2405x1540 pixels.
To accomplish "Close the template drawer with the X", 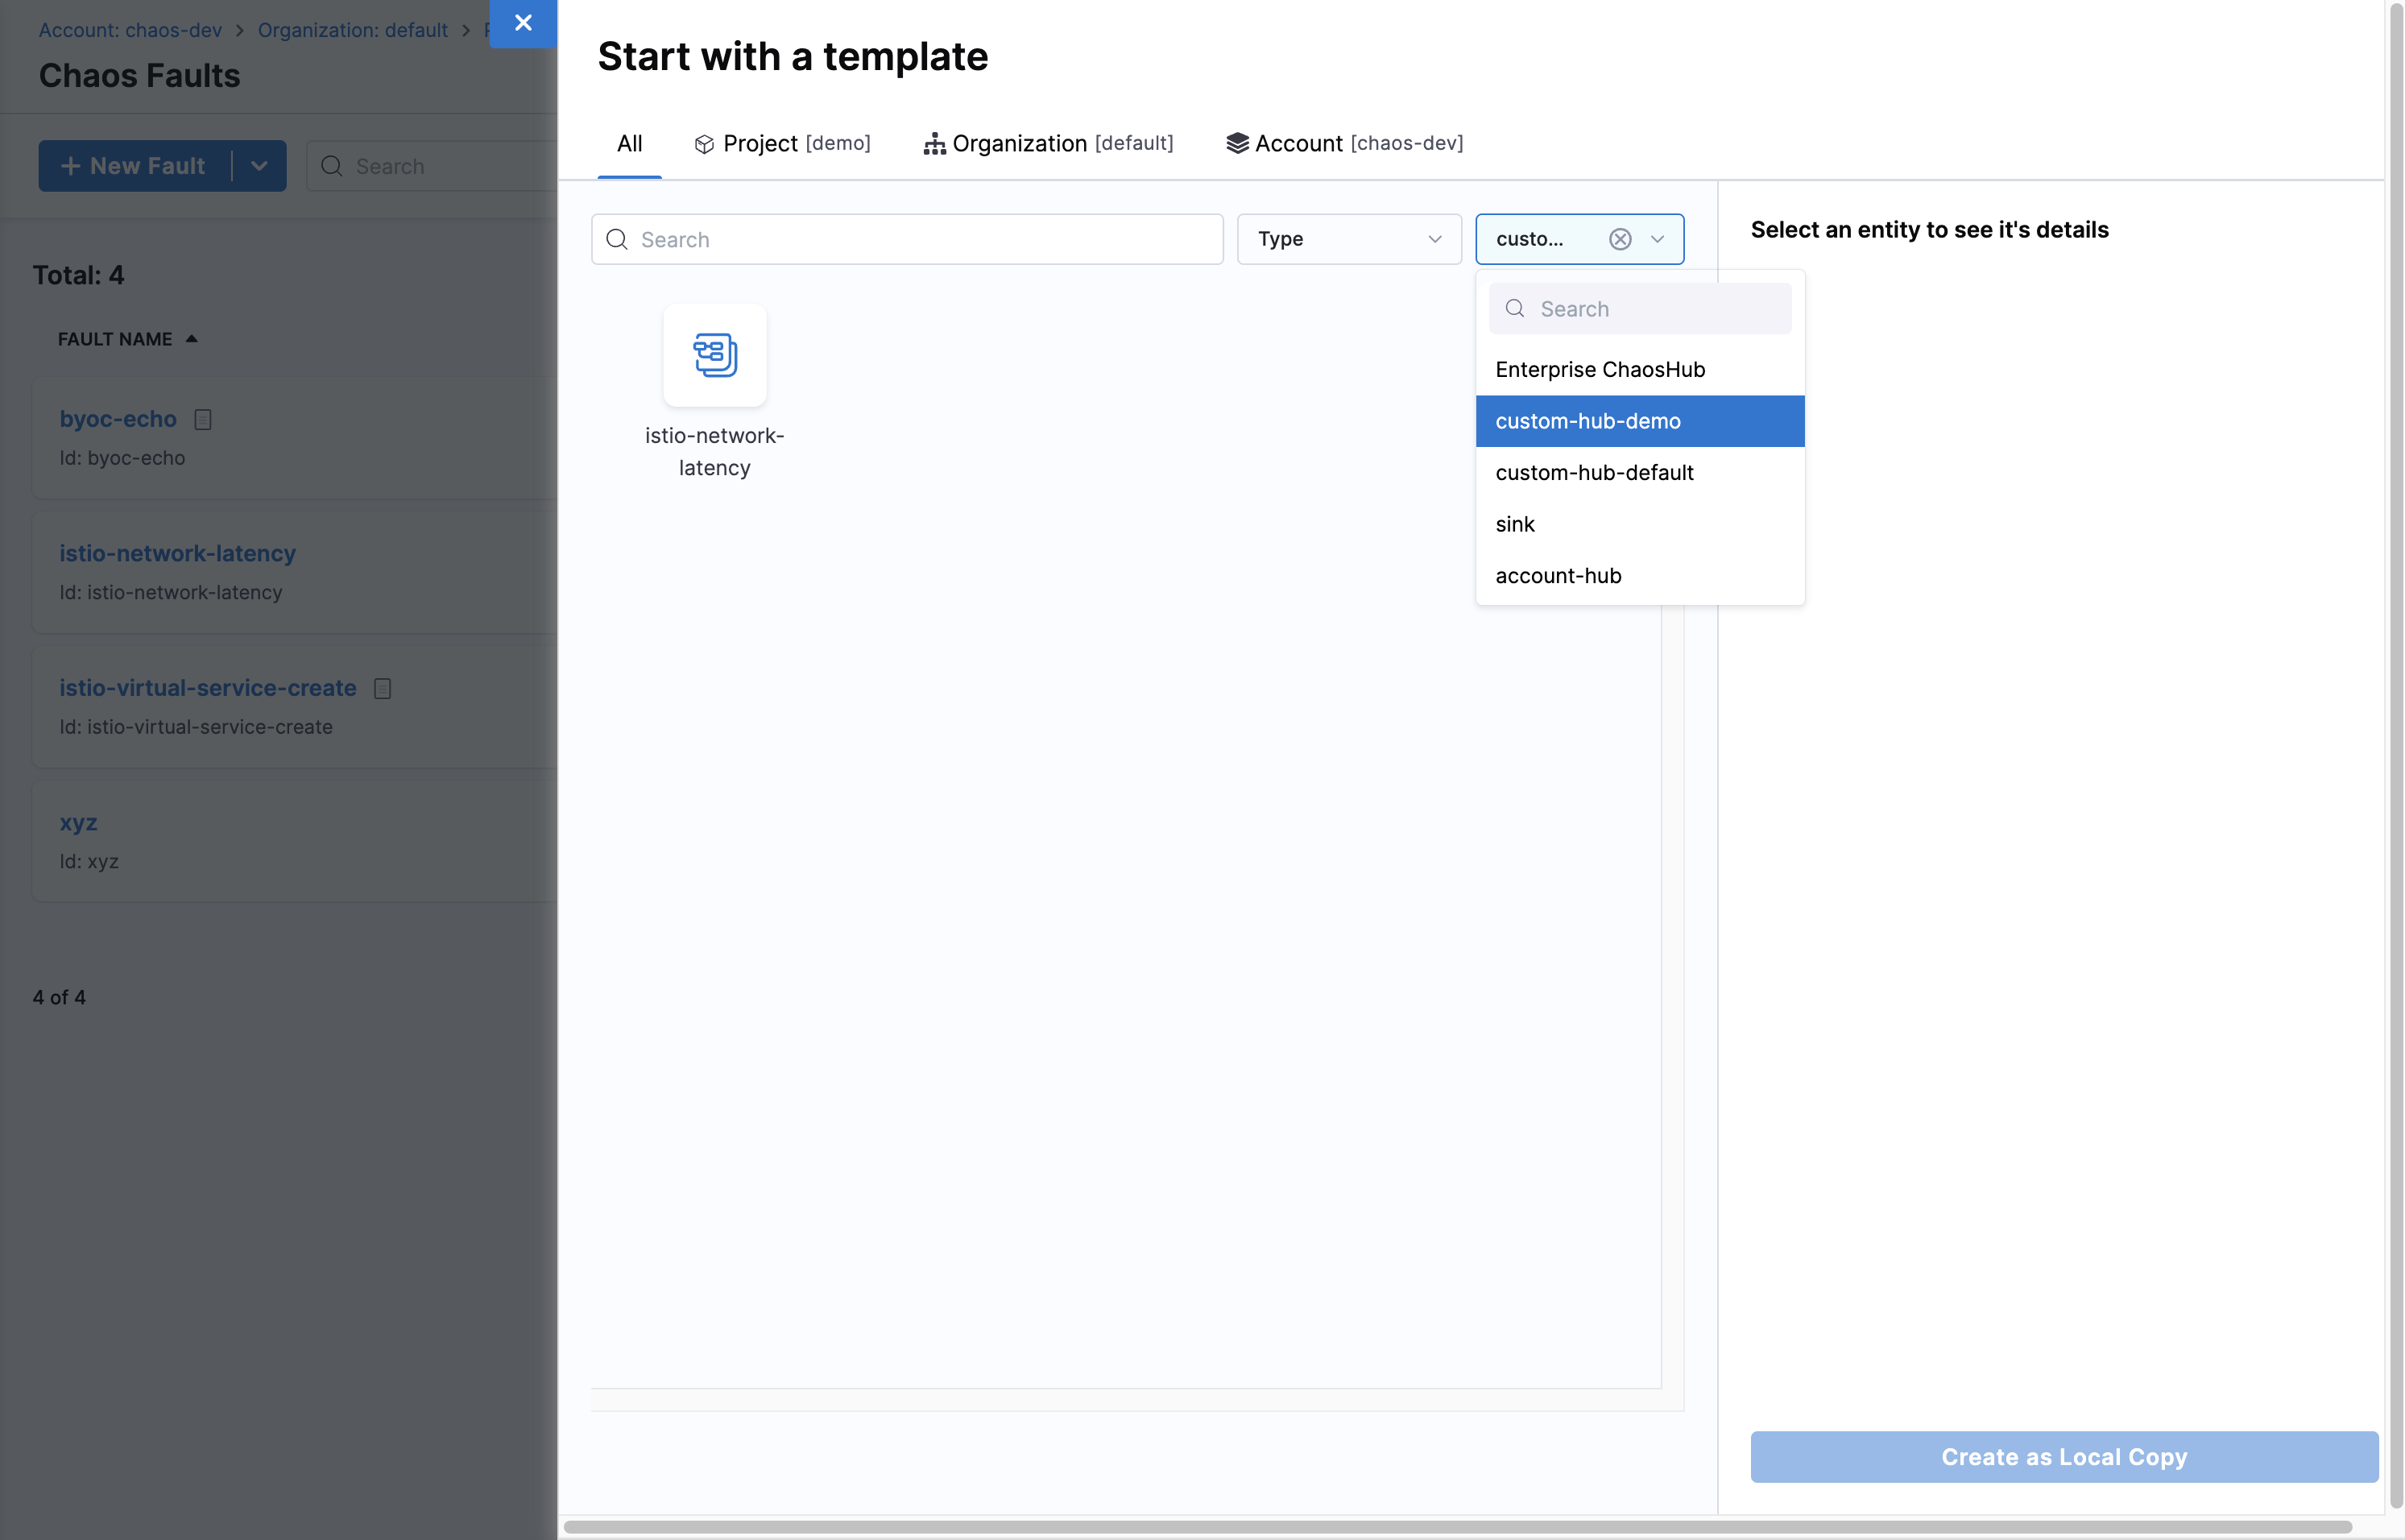I will tap(523, 22).
